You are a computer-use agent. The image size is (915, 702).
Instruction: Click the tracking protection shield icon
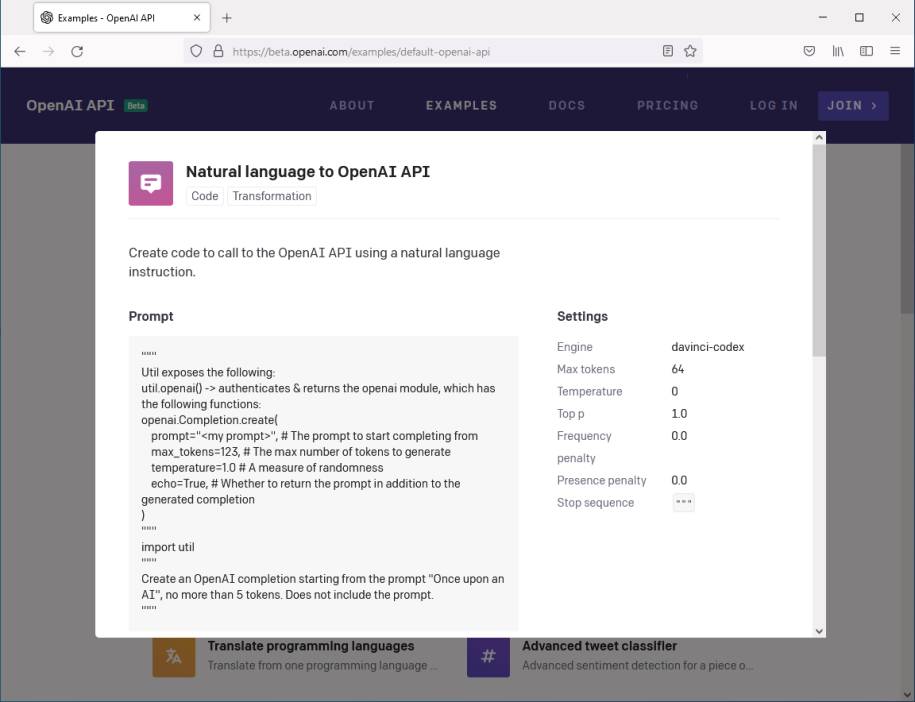(196, 51)
